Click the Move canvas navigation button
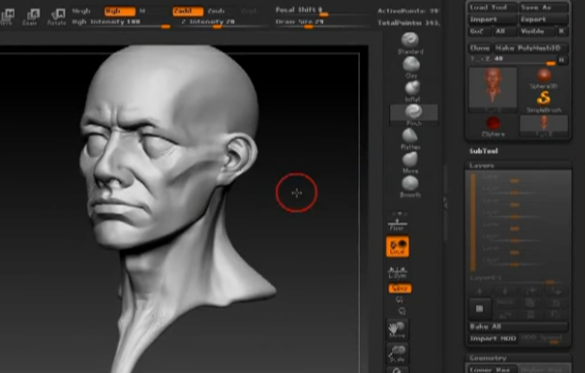 click(397, 330)
